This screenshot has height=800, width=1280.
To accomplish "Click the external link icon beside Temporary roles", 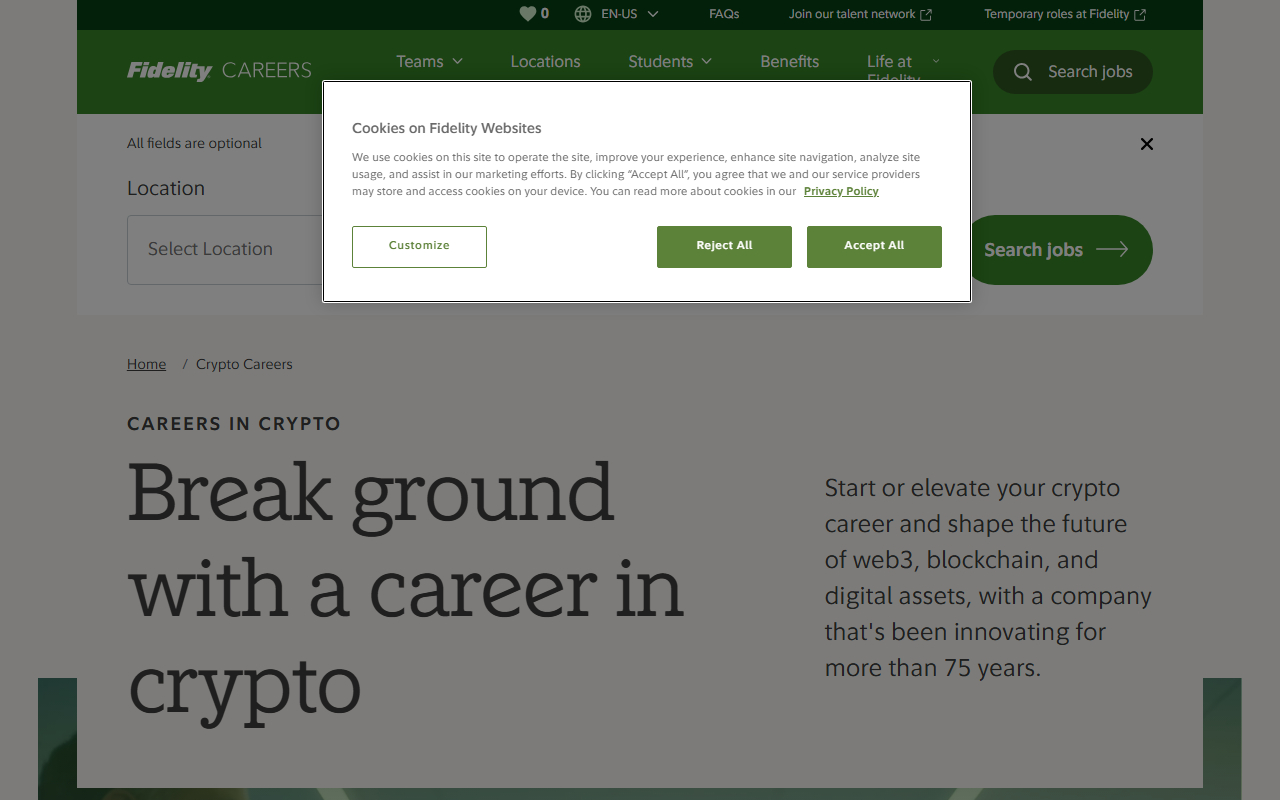I will coord(1140,15).
